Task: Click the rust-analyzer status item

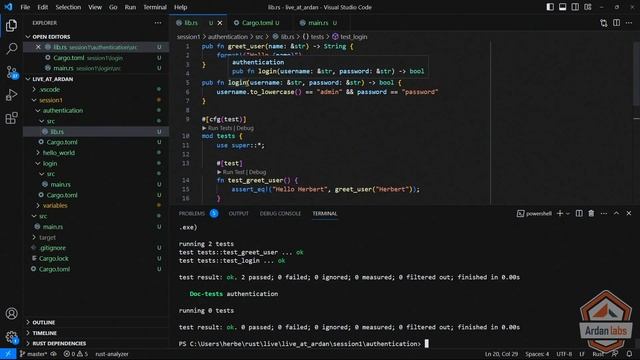Action: click(x=112, y=354)
